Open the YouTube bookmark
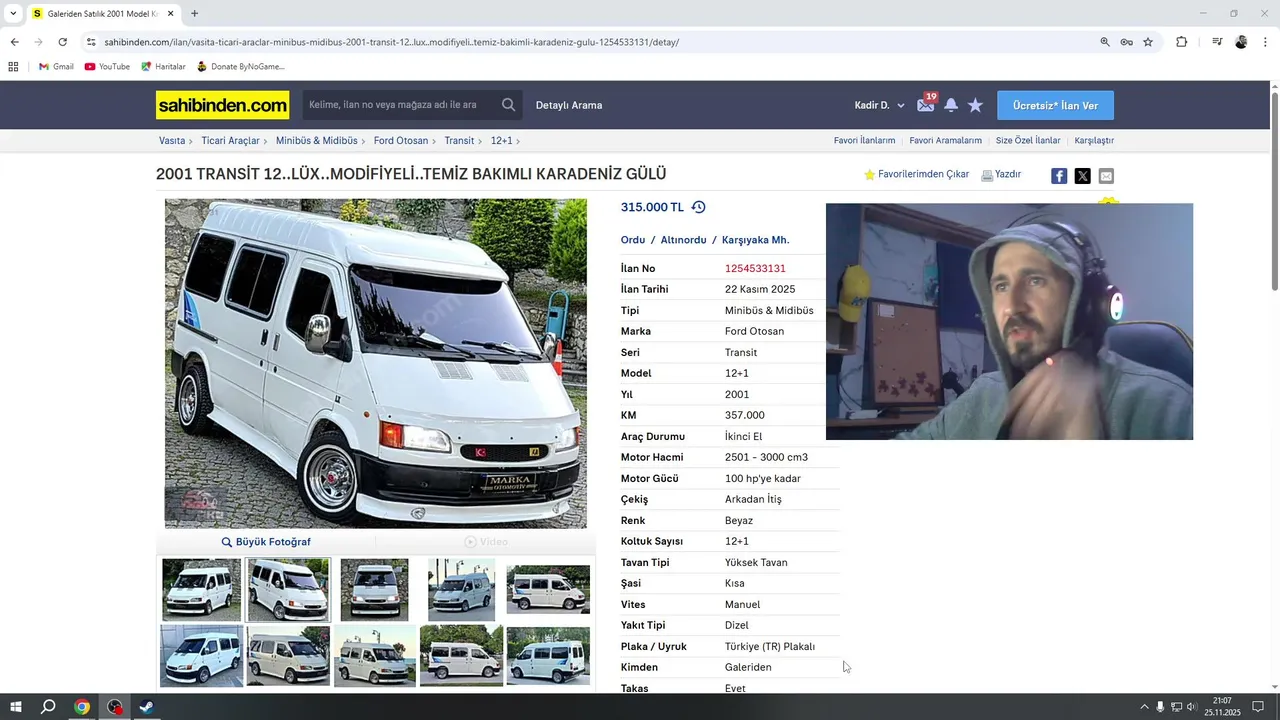 click(107, 67)
